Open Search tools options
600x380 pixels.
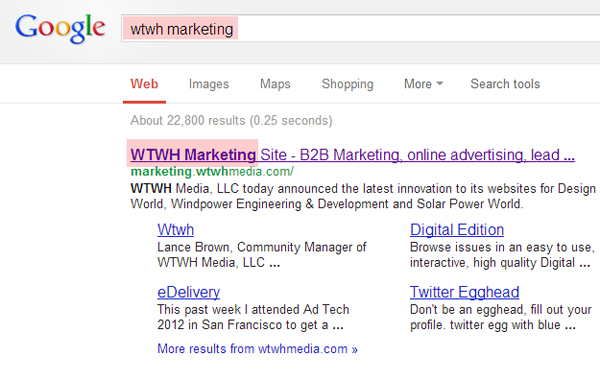tap(505, 84)
